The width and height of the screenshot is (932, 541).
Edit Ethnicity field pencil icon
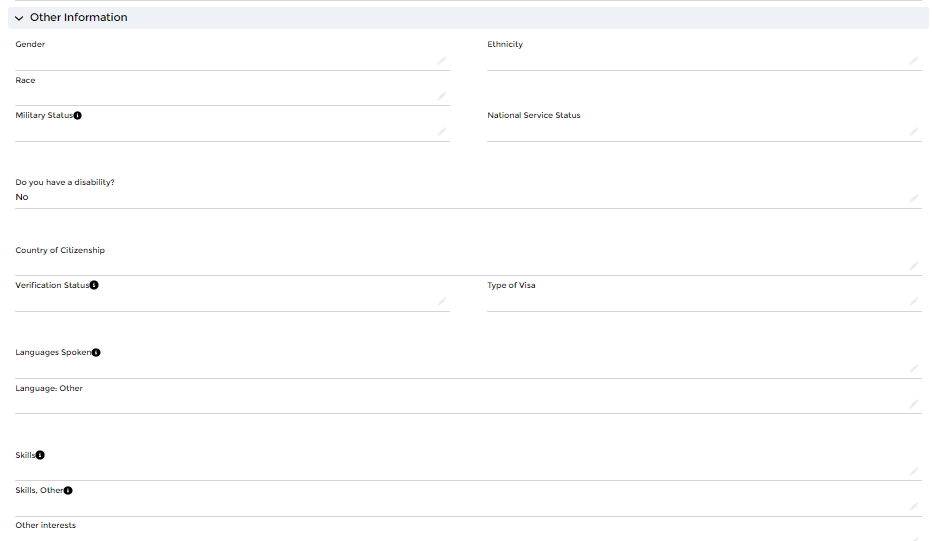point(914,61)
